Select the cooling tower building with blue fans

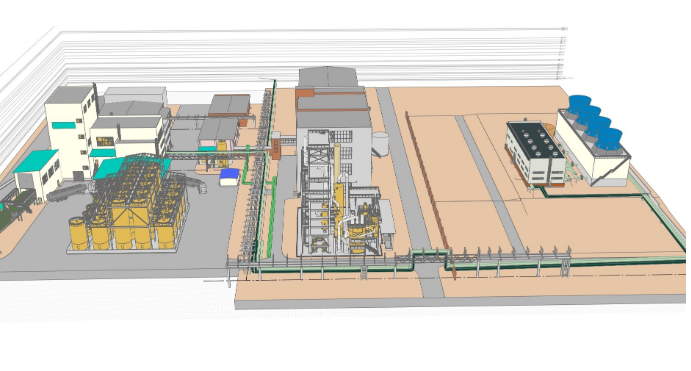[x=593, y=141]
